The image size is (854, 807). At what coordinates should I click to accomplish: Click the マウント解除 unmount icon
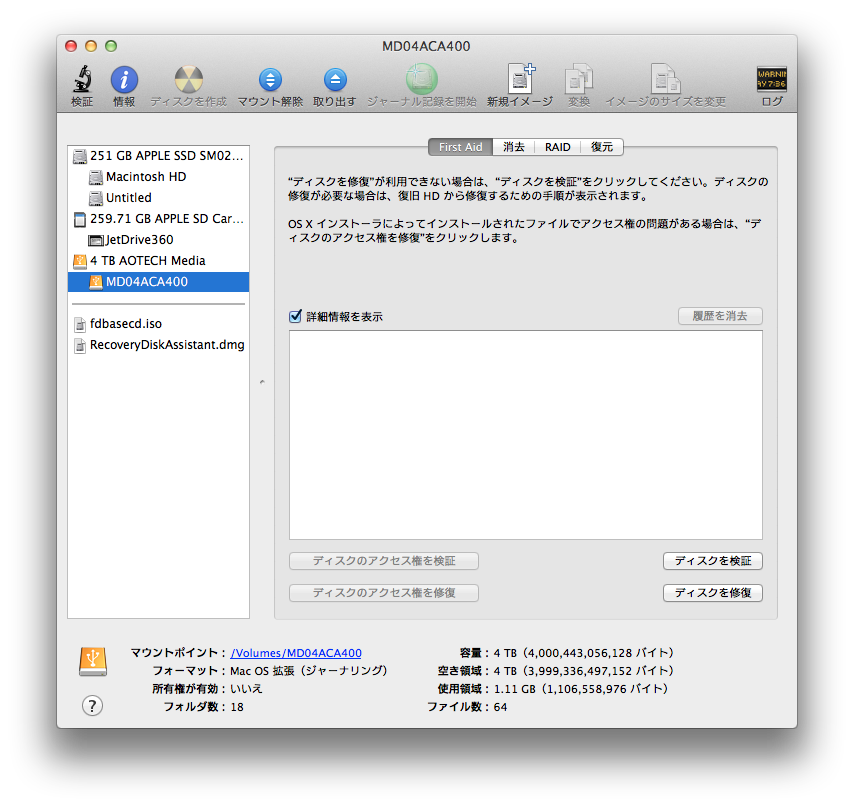270,80
